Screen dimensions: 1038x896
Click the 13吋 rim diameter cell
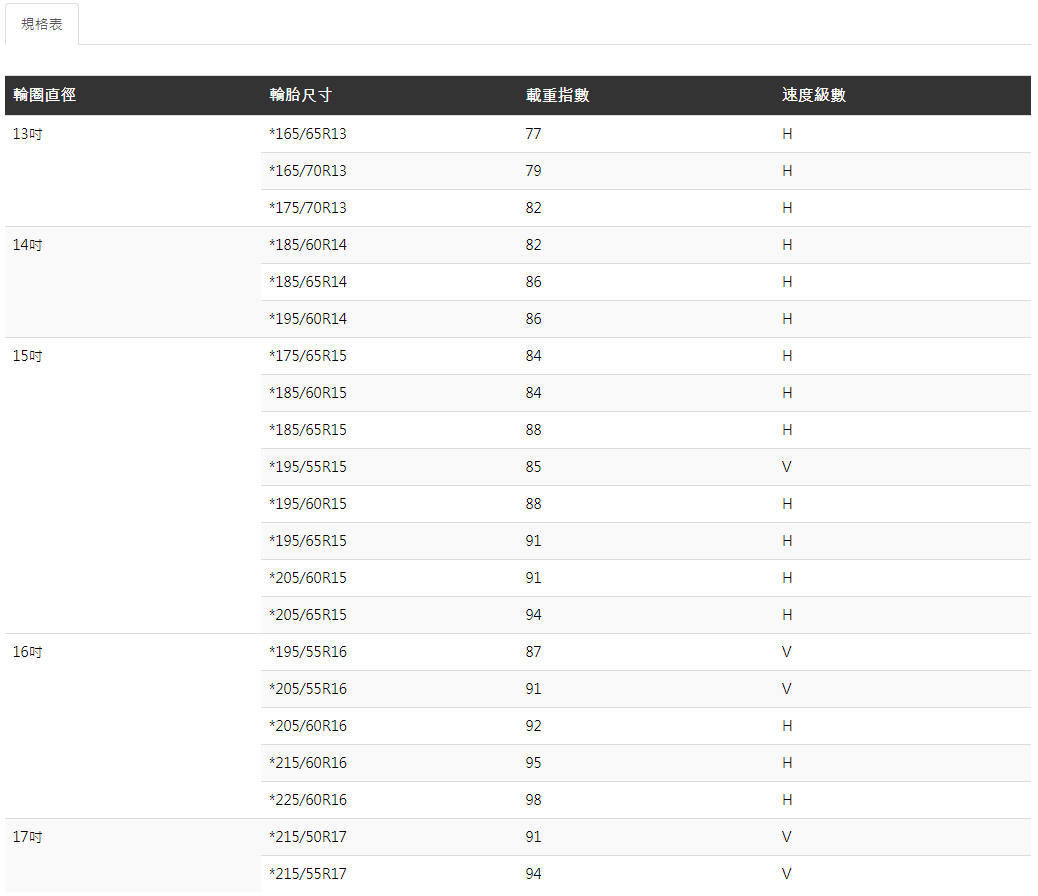27,134
